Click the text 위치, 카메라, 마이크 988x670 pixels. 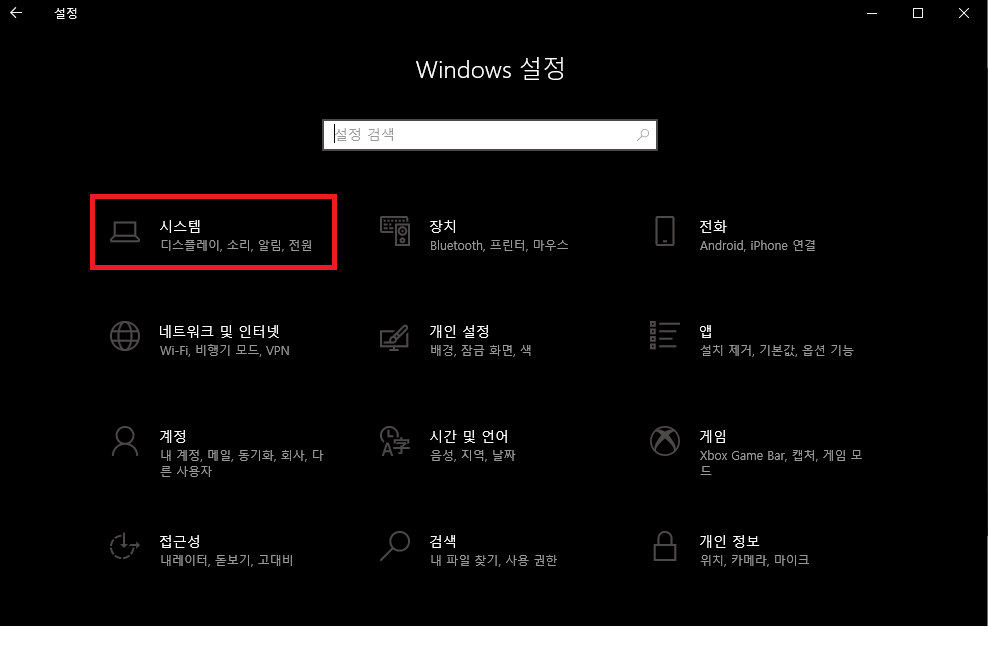pos(754,560)
